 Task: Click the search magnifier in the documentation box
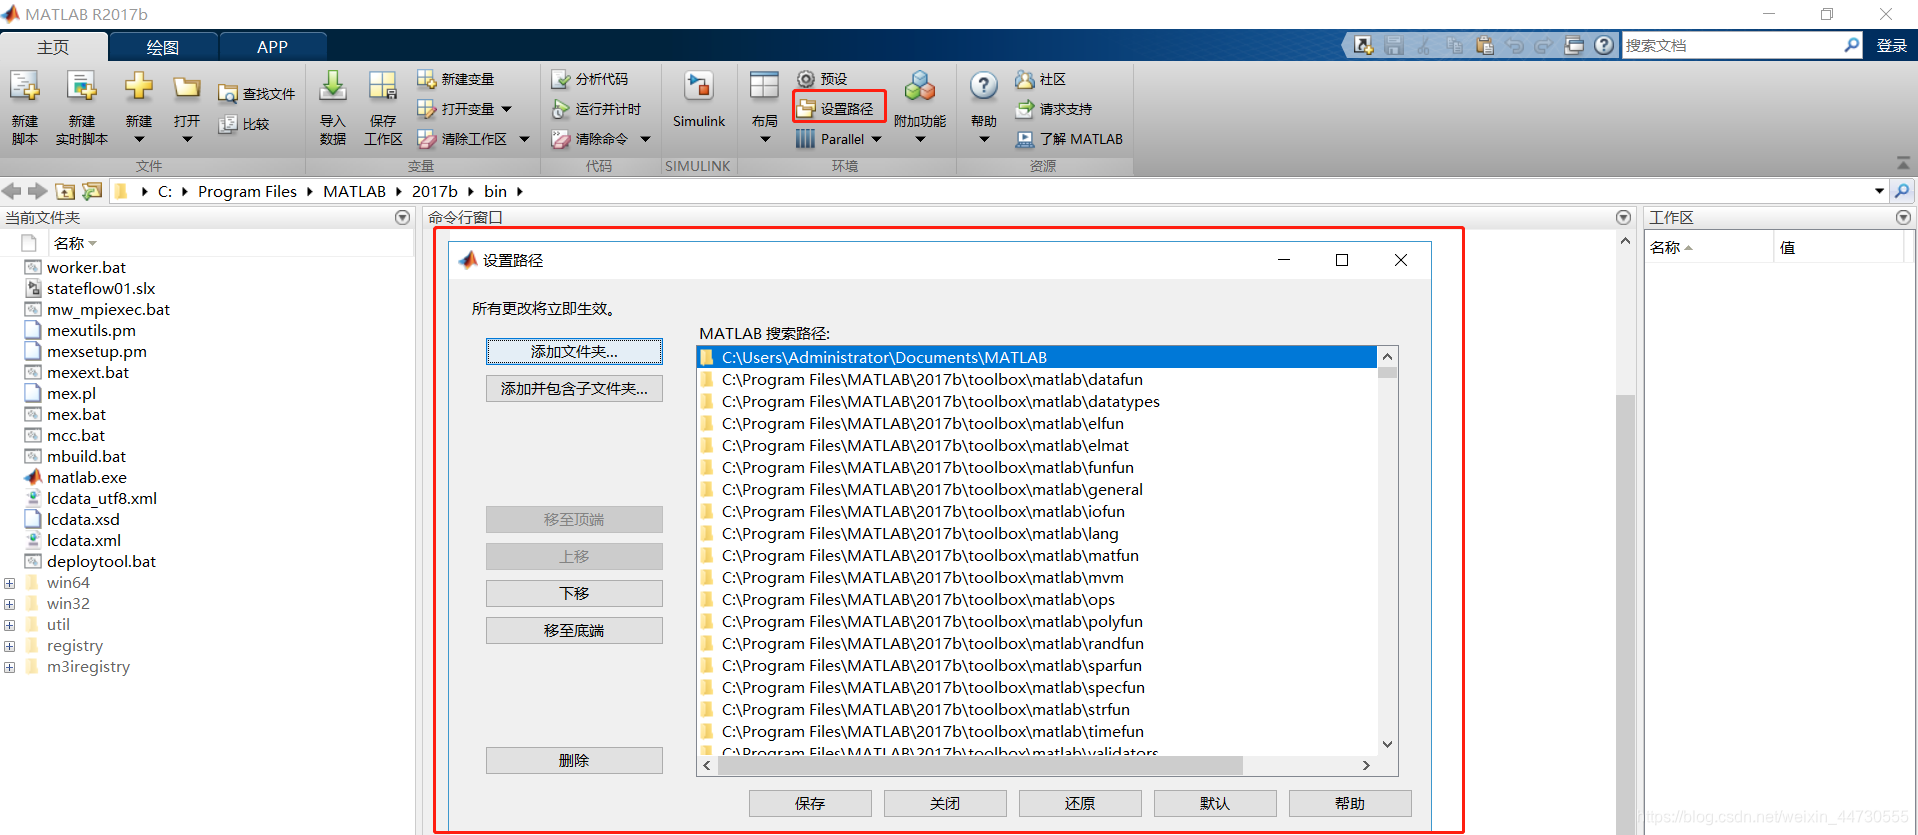1851,45
